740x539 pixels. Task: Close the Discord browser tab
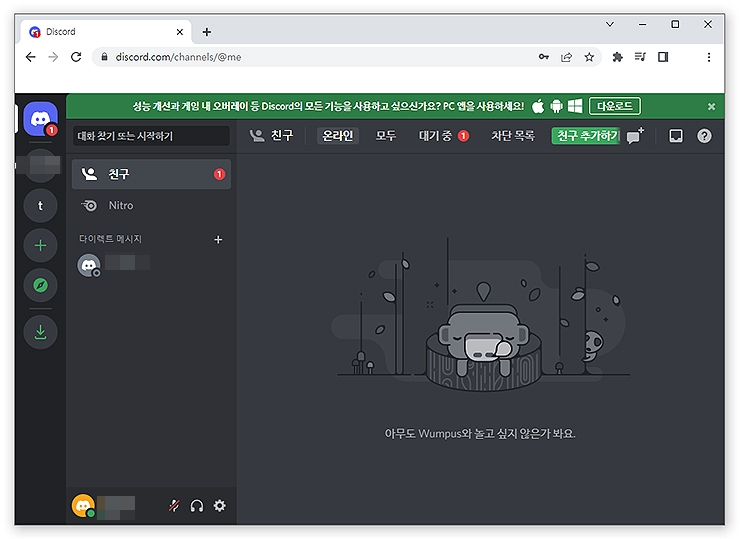(180, 32)
